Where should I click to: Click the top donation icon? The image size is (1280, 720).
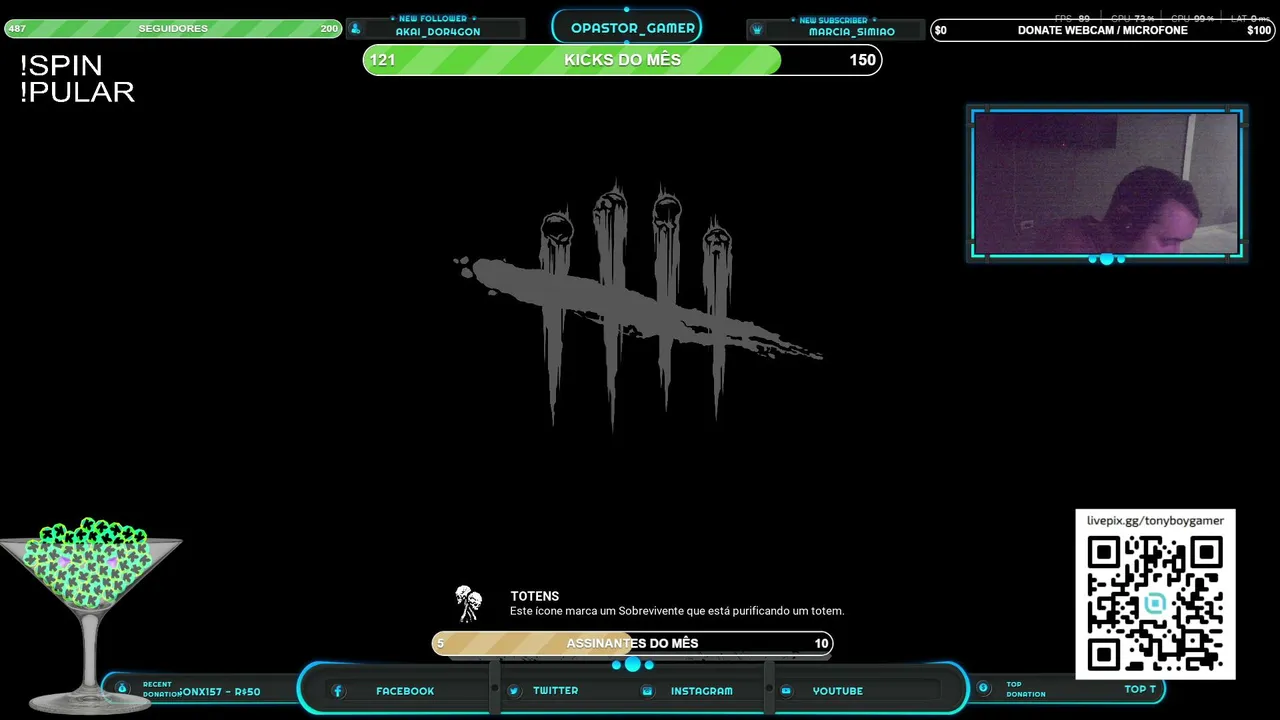(x=983, y=688)
